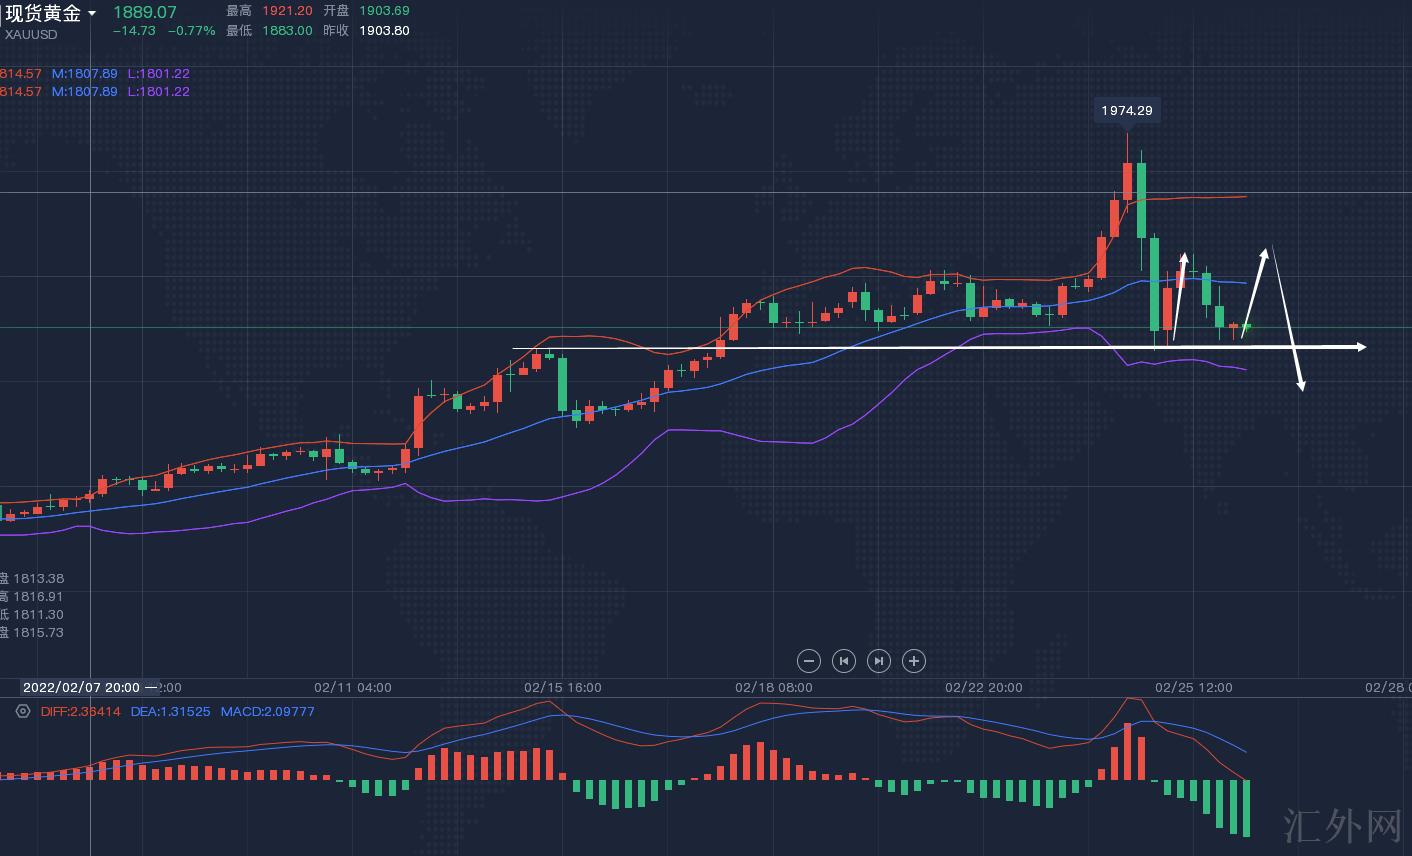Click the 现货黄金 instrument name
The image size is (1412, 856).
43,13
